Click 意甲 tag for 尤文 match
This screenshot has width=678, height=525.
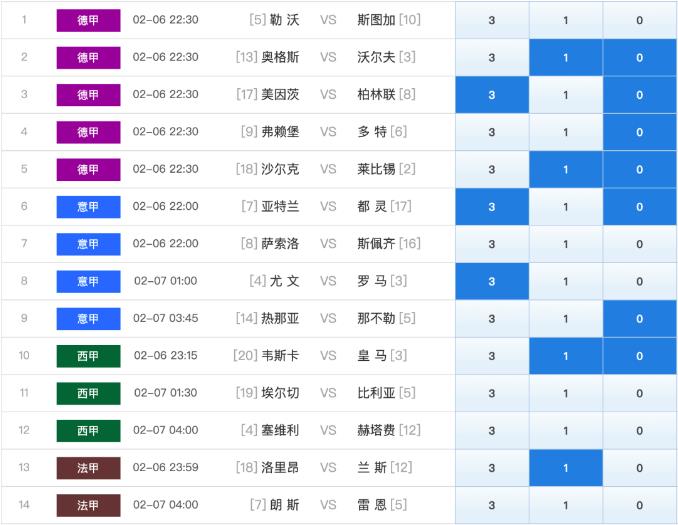[88, 282]
